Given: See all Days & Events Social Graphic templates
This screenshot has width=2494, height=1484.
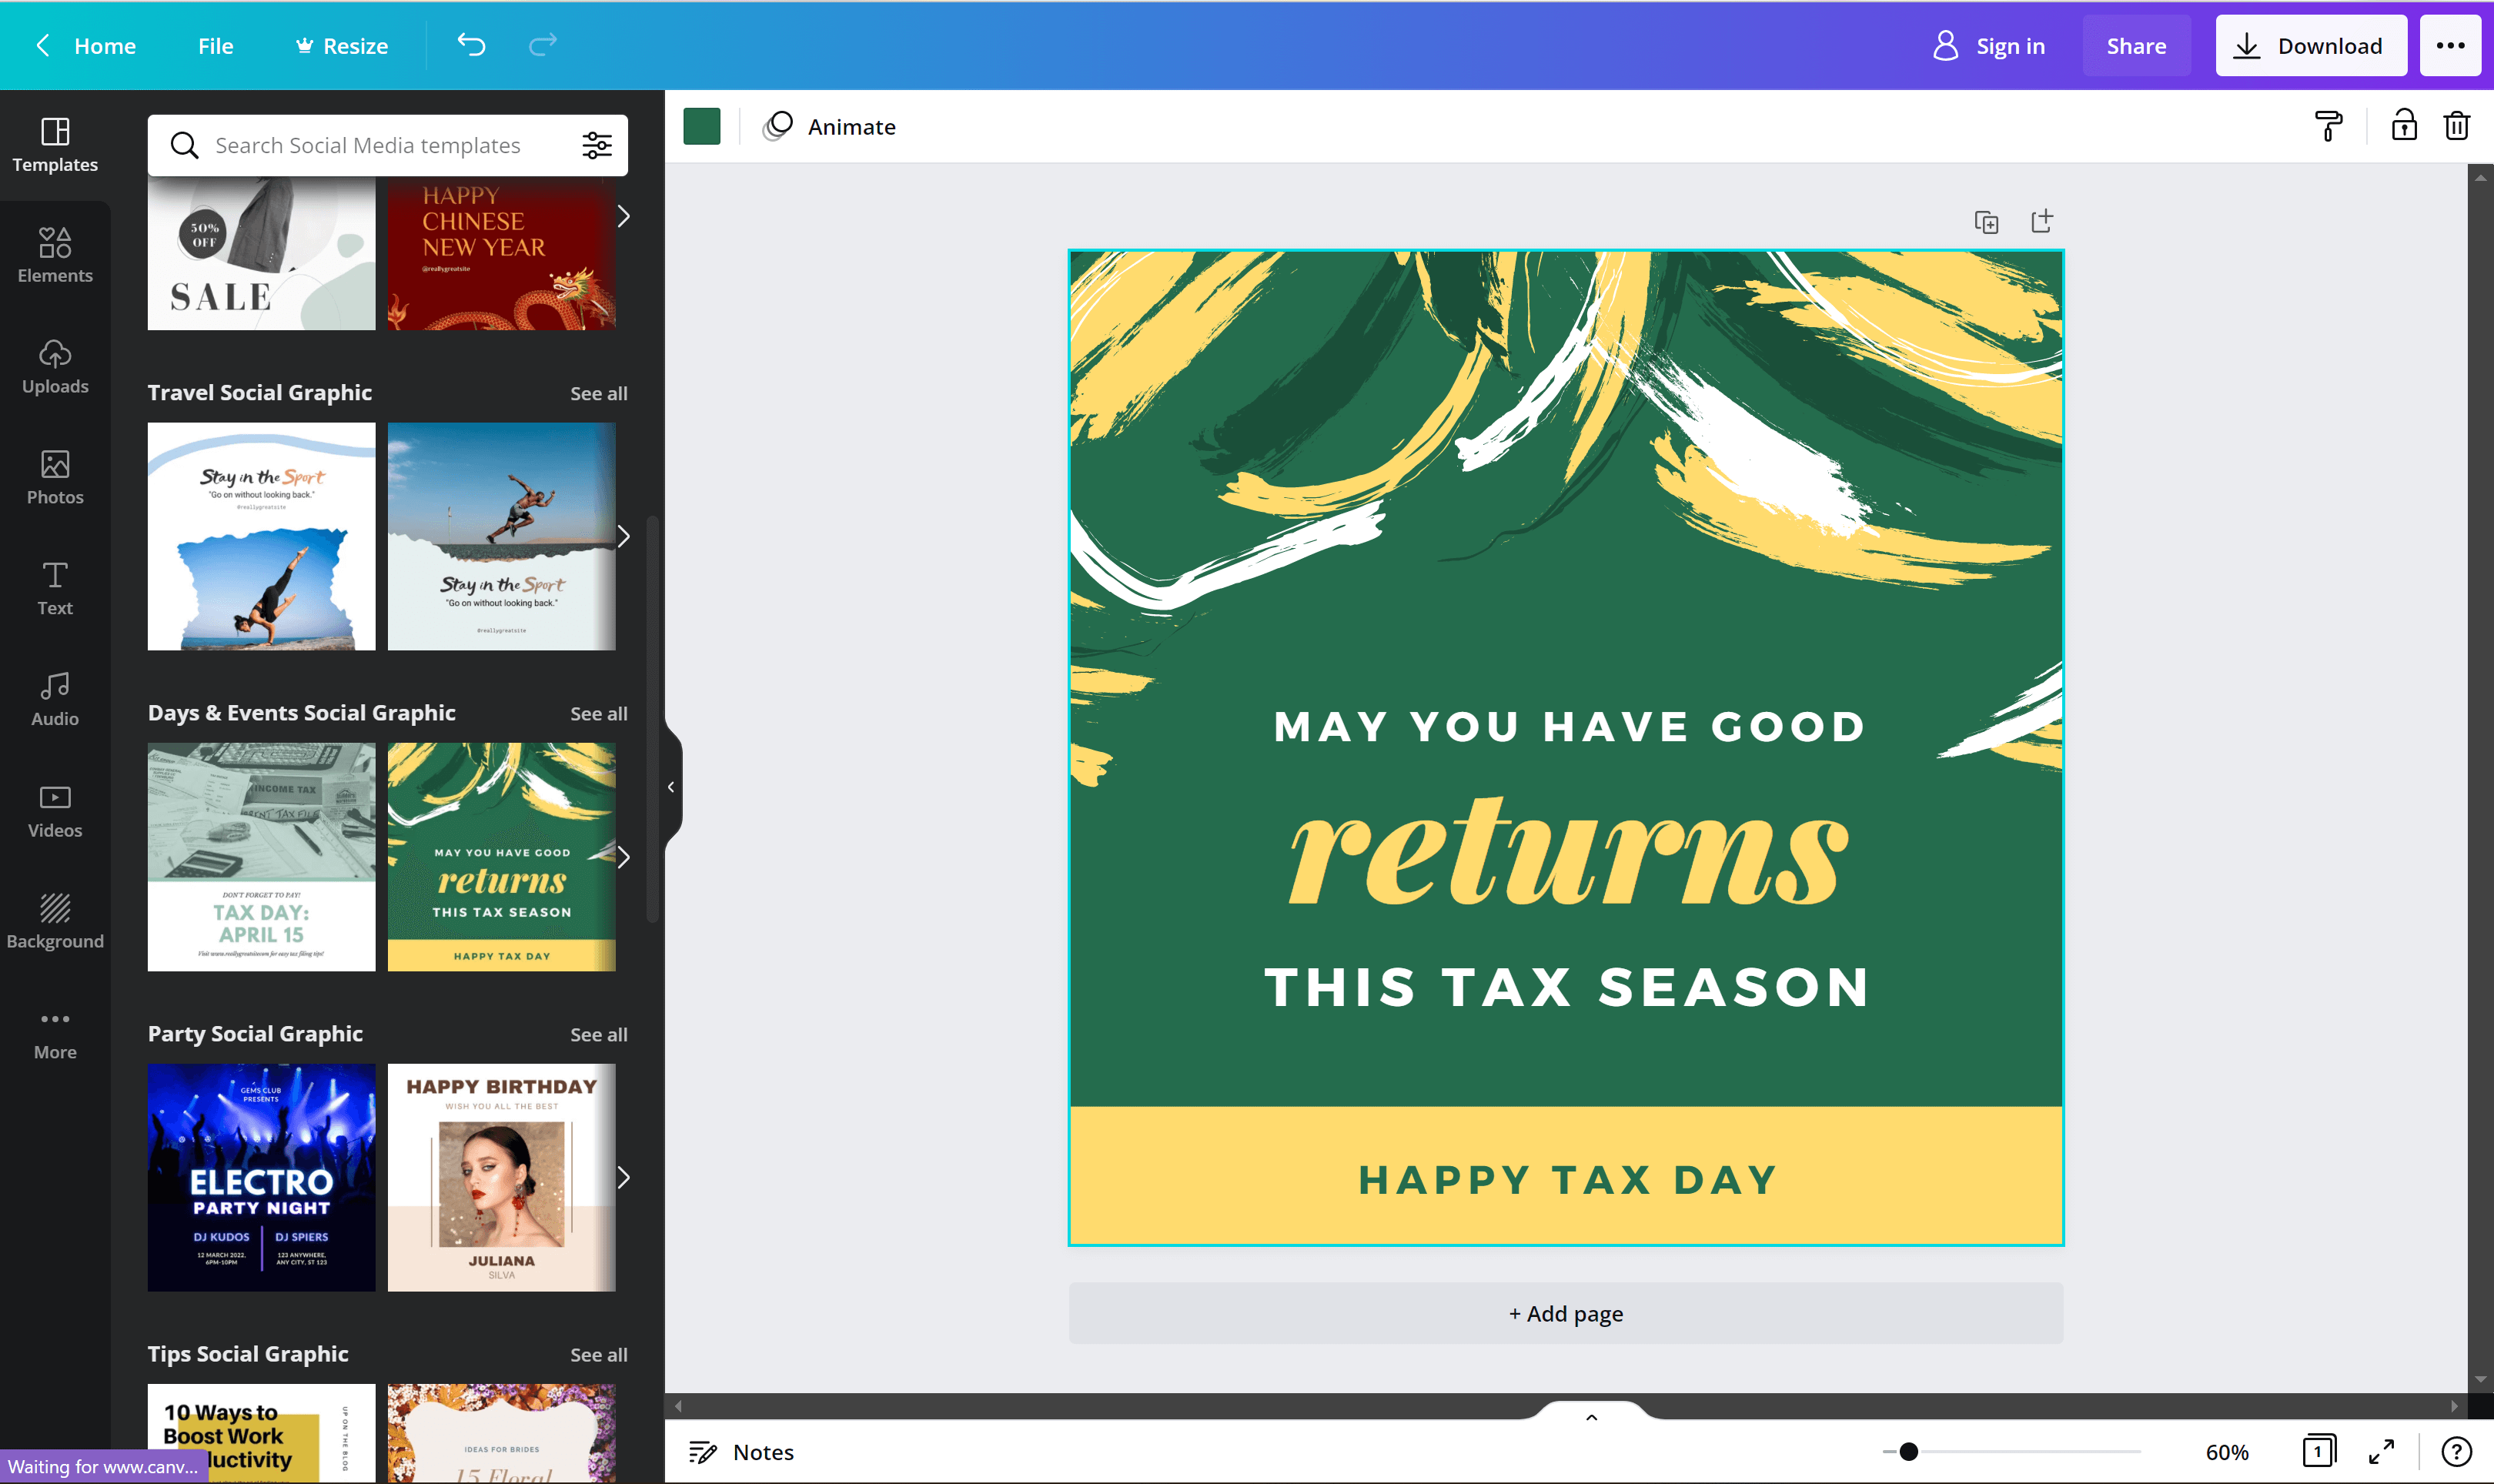Looking at the screenshot, I should (x=599, y=714).
